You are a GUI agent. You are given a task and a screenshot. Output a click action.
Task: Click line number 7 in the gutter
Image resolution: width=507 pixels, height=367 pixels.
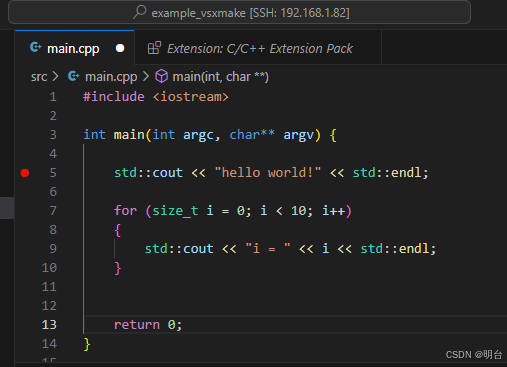pyautogui.click(x=53, y=211)
